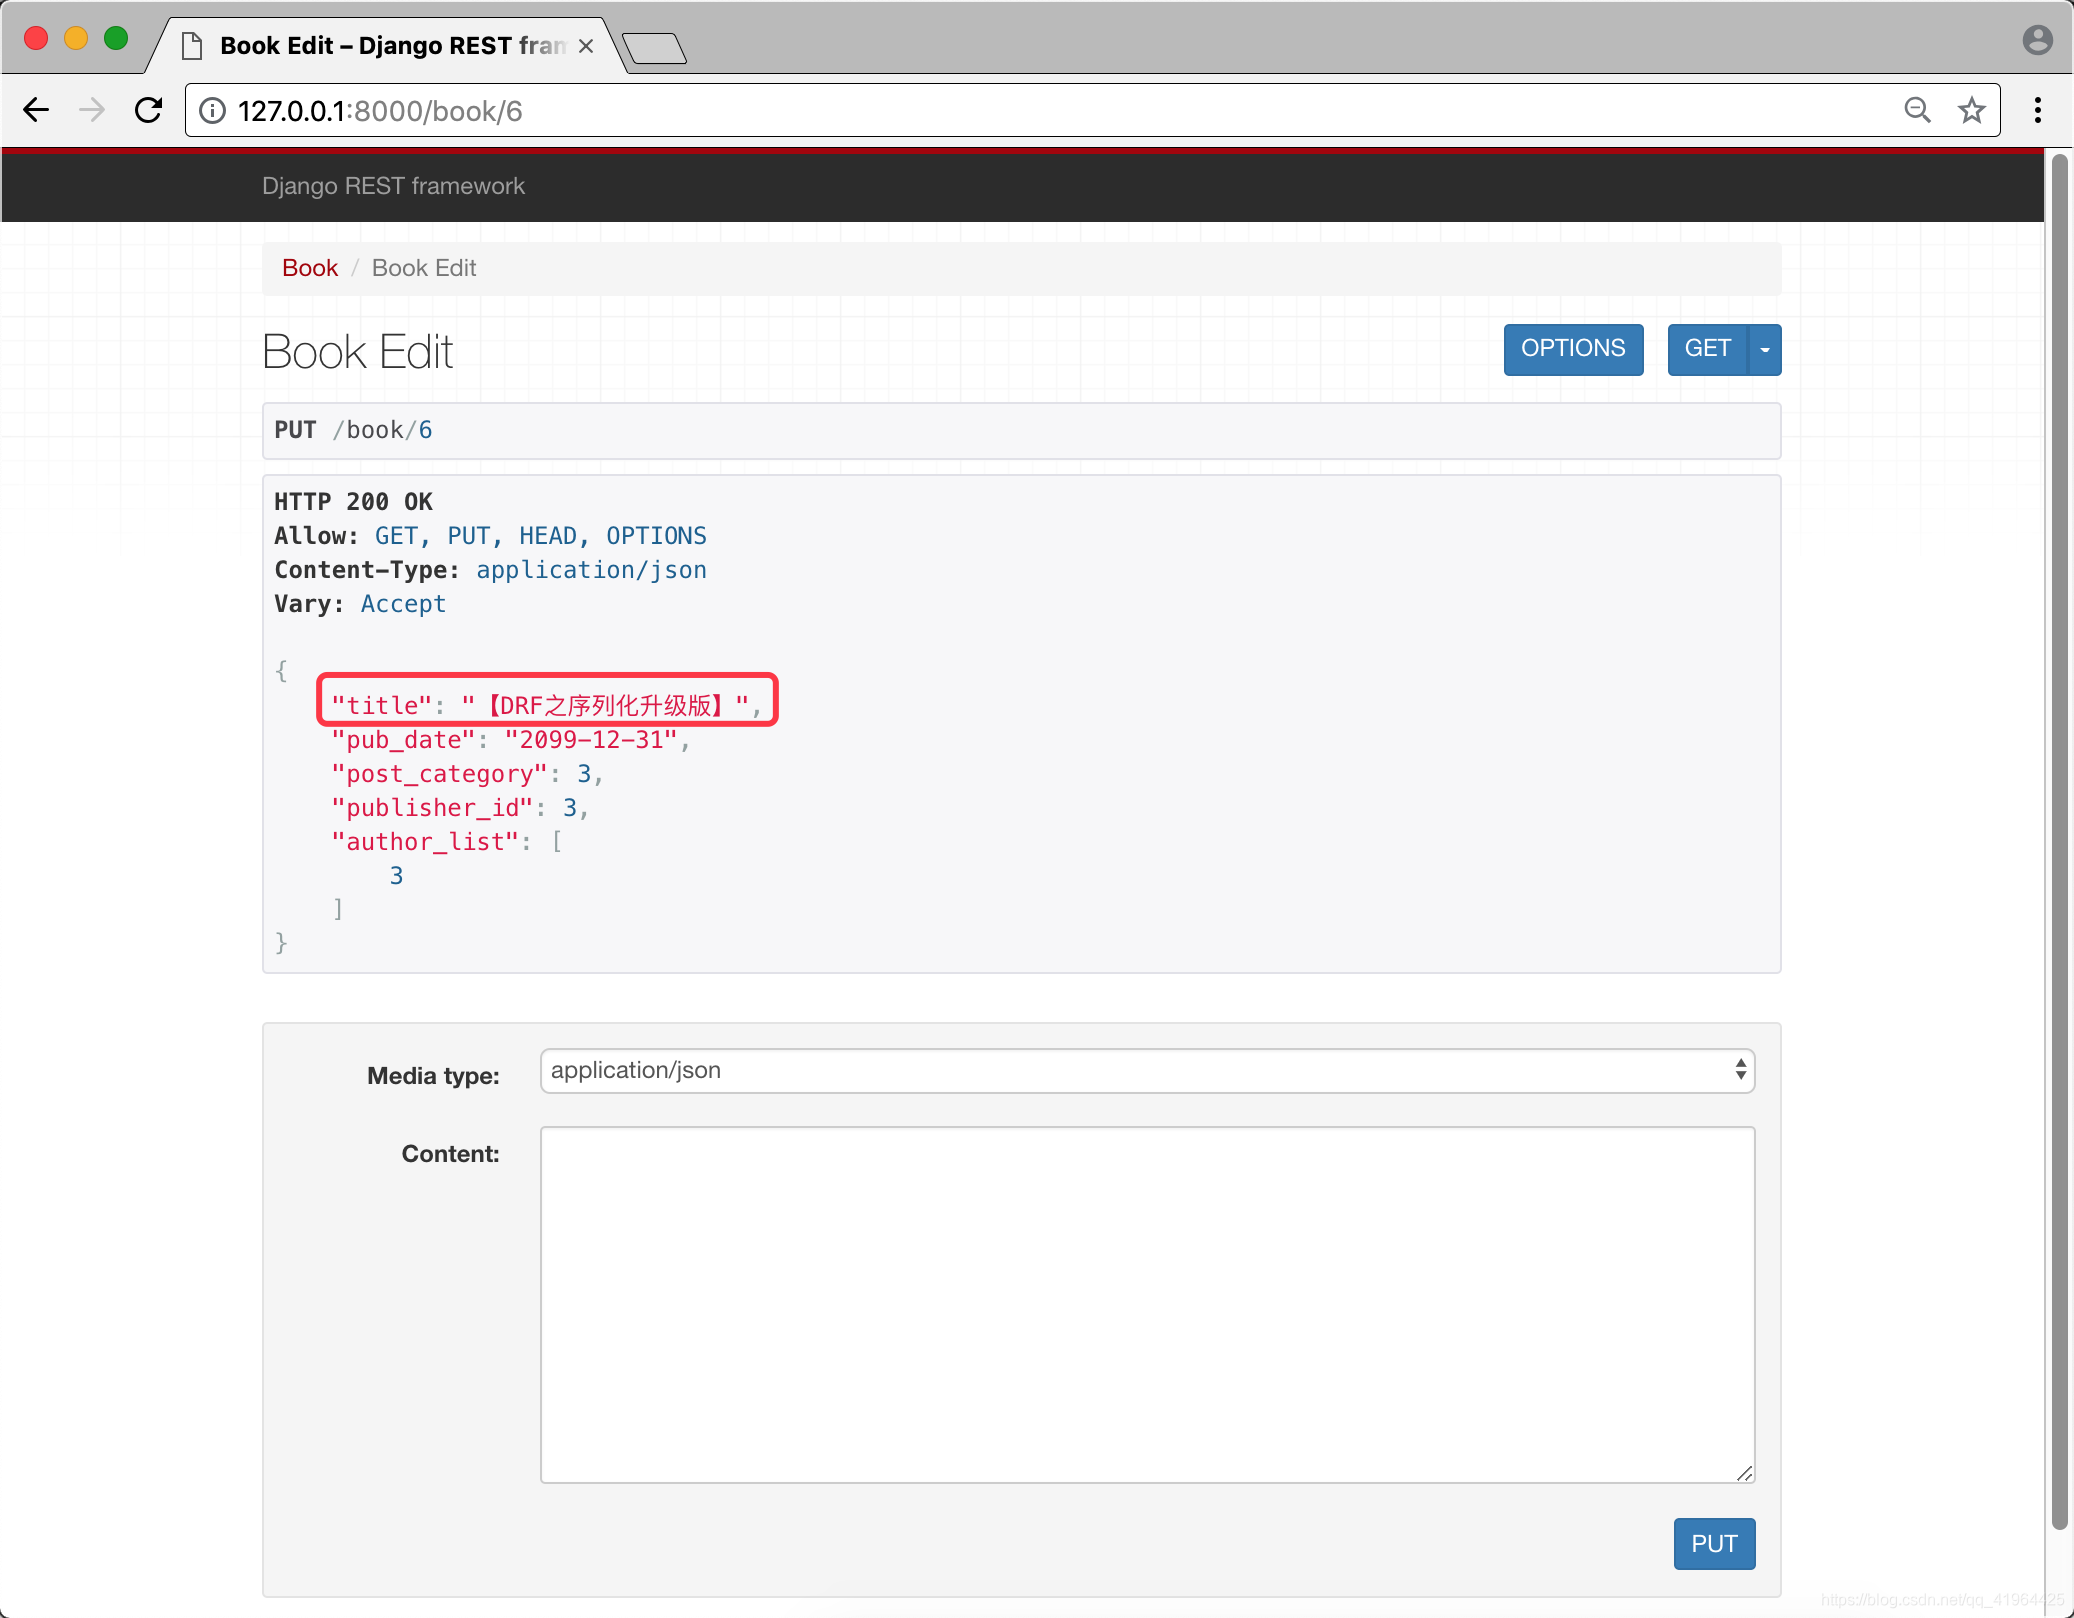Click the Content label
The height and width of the screenshot is (1618, 2074).
(450, 1154)
